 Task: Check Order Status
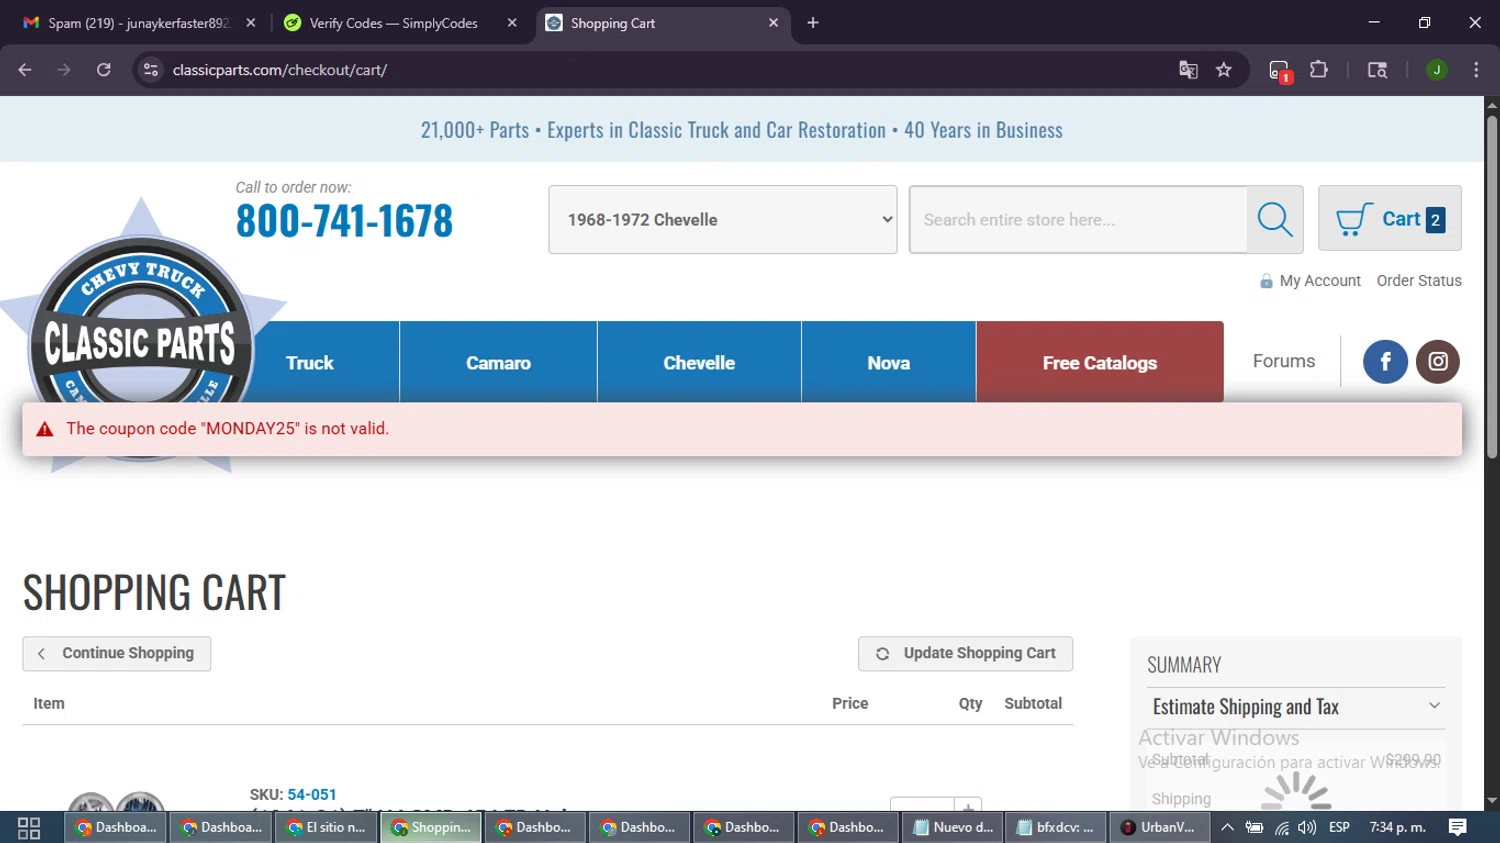(x=1419, y=281)
